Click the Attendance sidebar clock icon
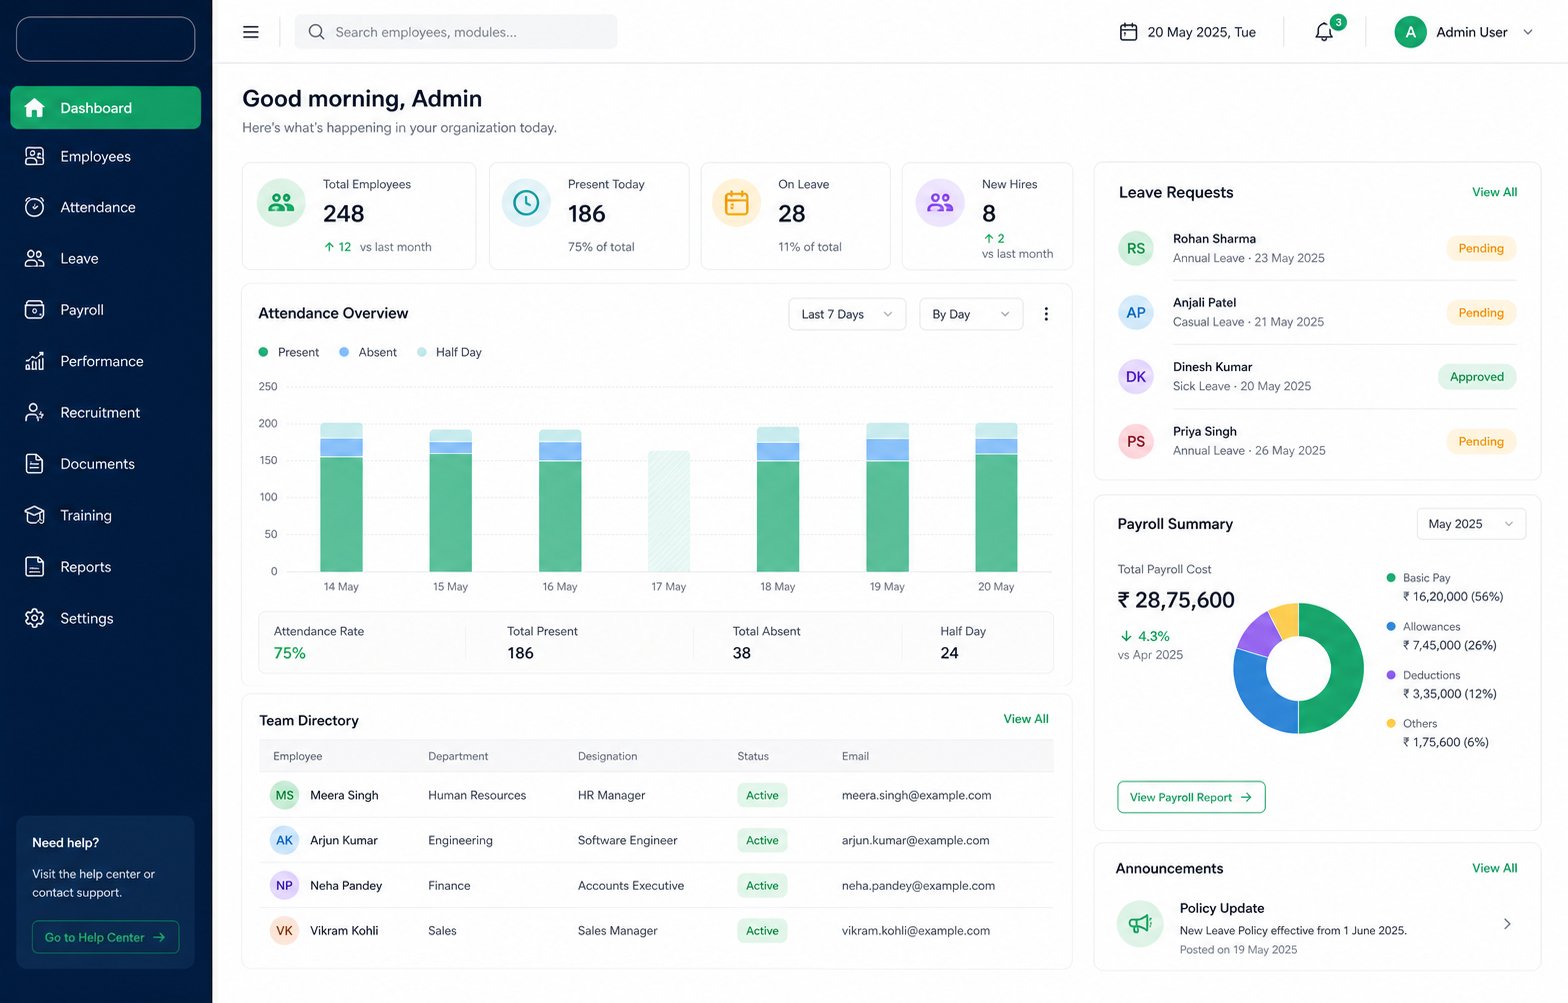Viewport: 1568px width, 1003px height. [35, 207]
